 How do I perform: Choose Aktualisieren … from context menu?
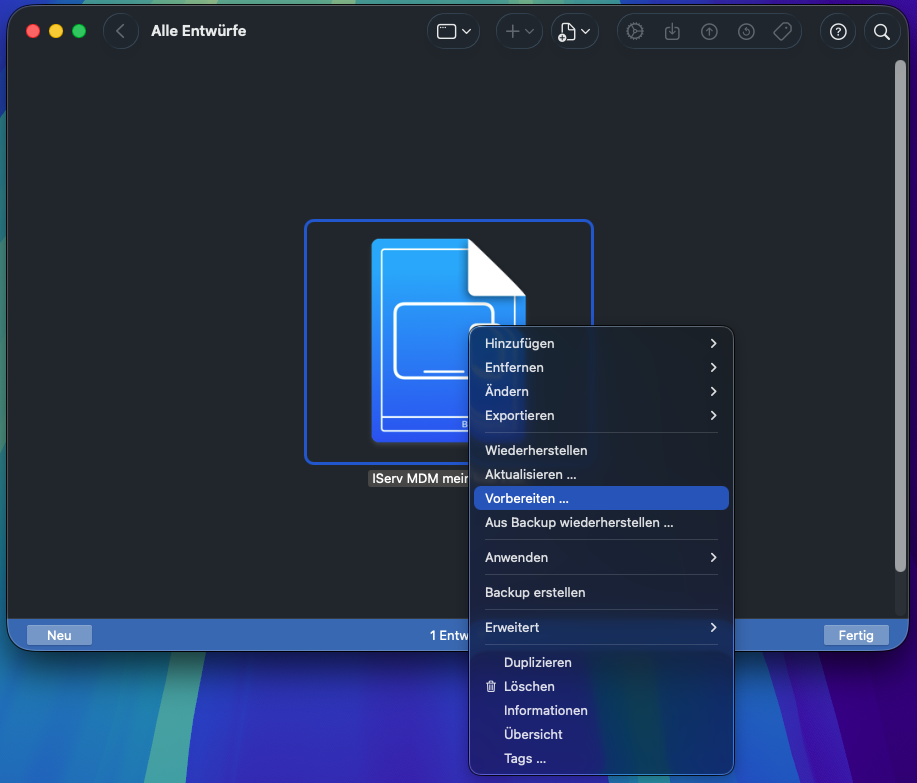(601, 474)
